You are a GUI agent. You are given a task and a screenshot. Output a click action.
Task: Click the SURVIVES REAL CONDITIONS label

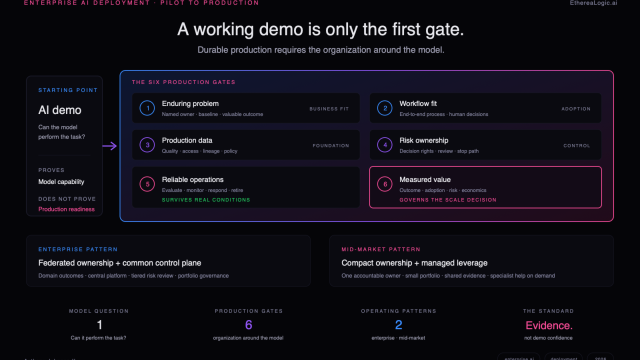206,200
